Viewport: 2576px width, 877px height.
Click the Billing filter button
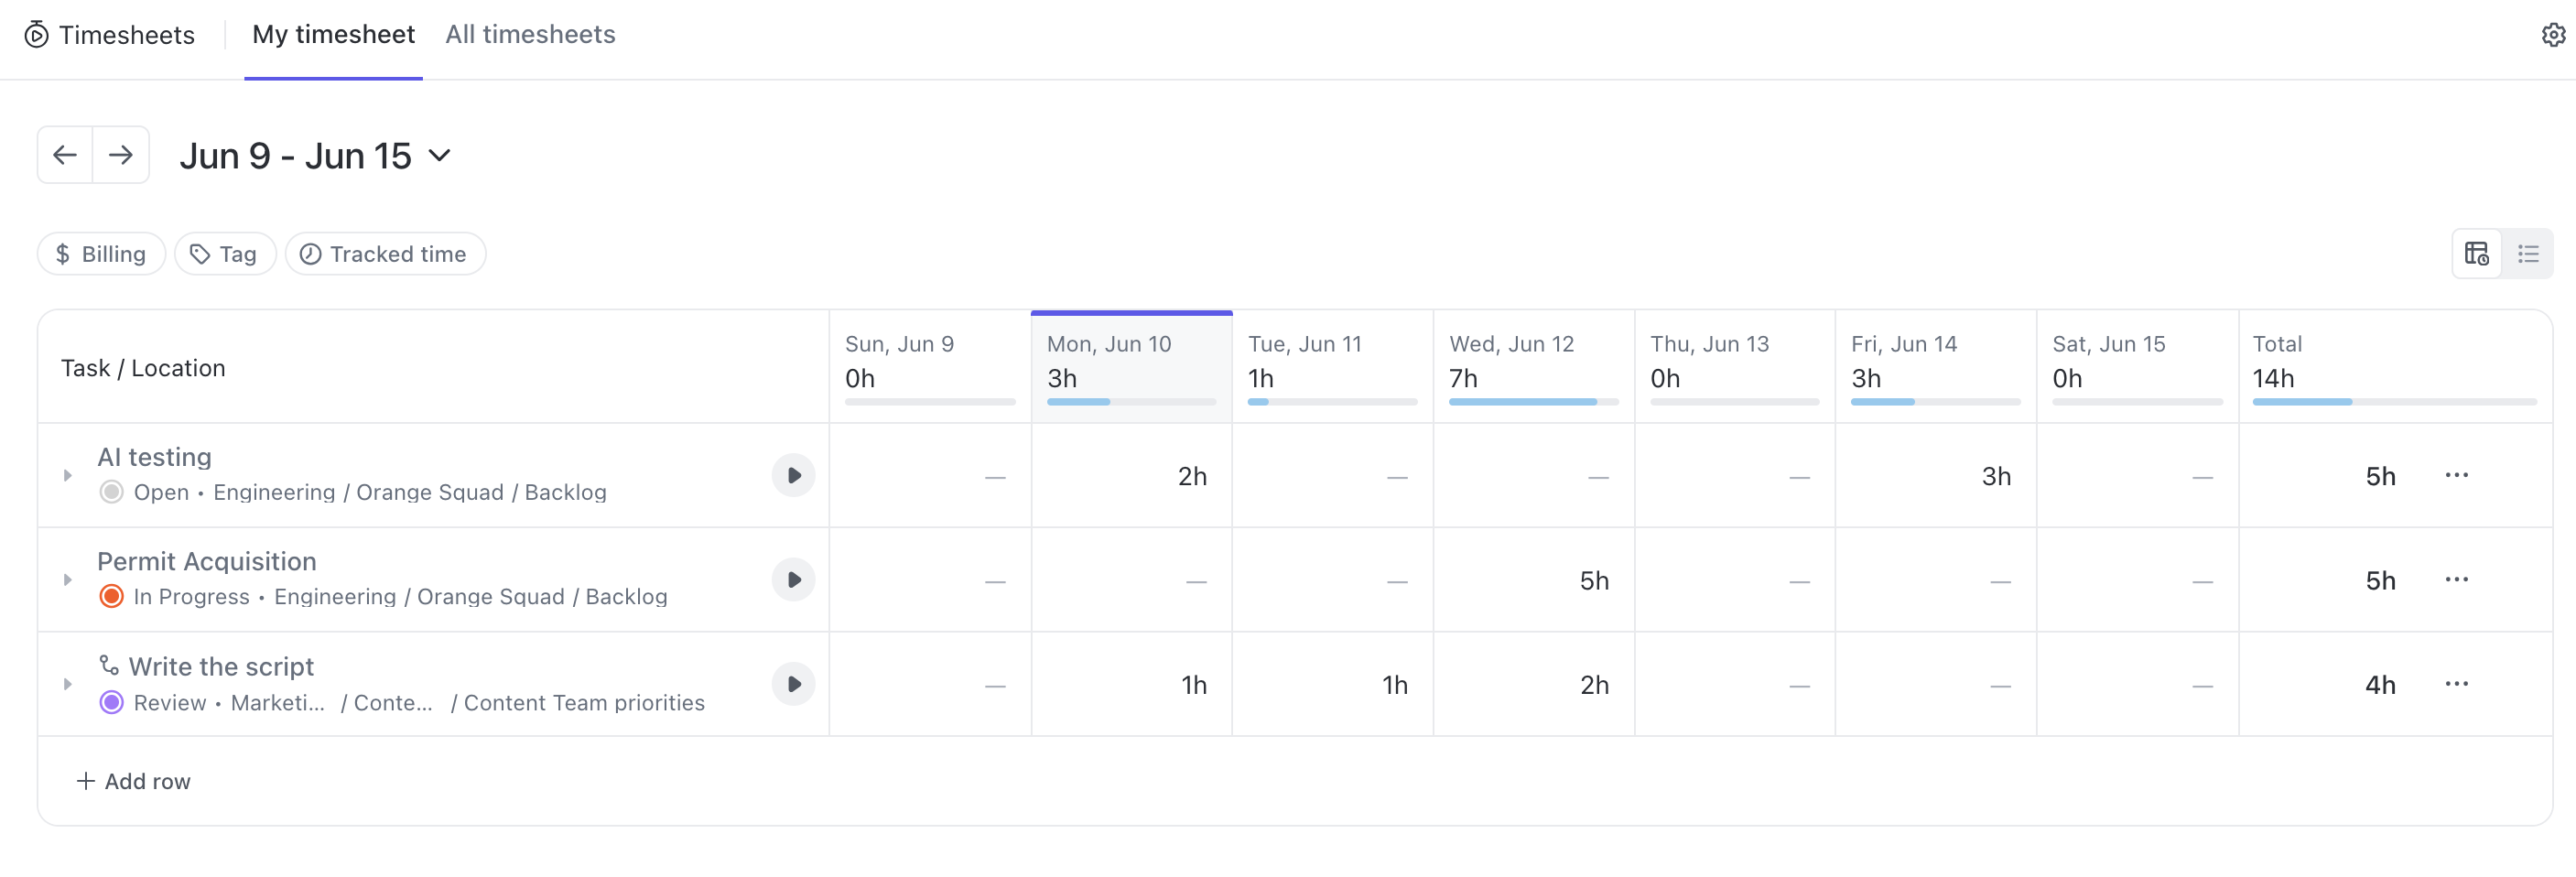(x=101, y=254)
